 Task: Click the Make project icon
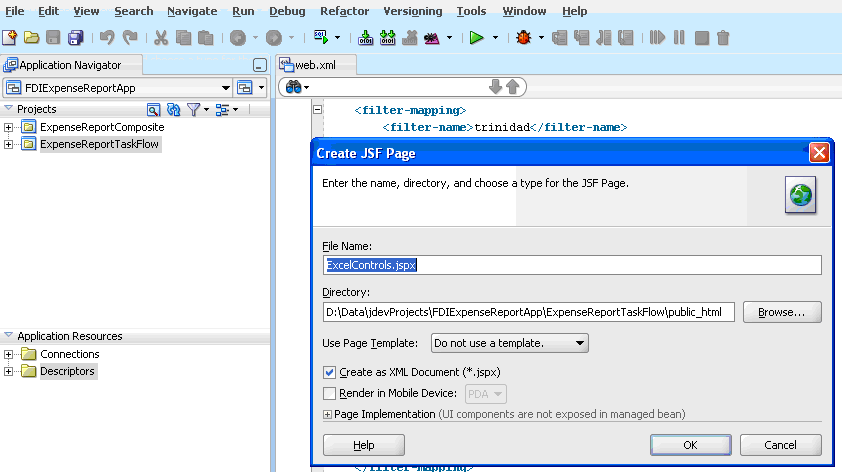tap(366, 38)
